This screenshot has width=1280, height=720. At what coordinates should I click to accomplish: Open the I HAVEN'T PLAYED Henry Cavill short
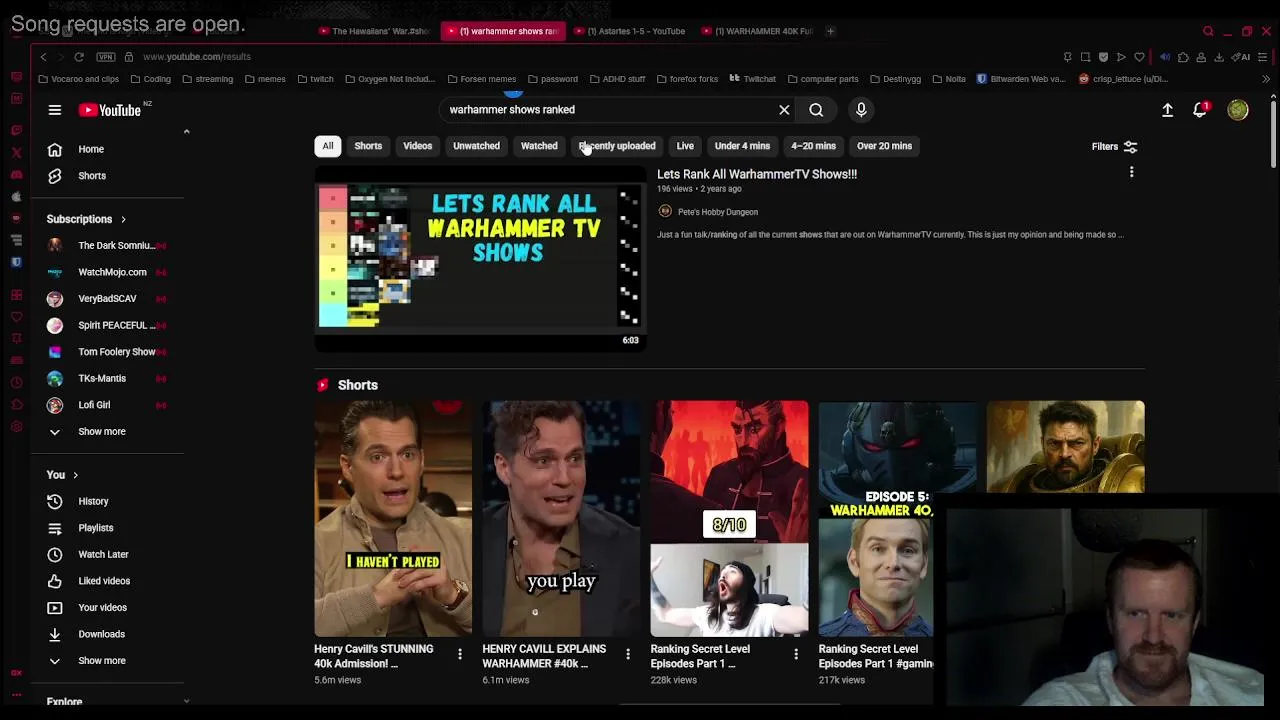click(x=393, y=518)
